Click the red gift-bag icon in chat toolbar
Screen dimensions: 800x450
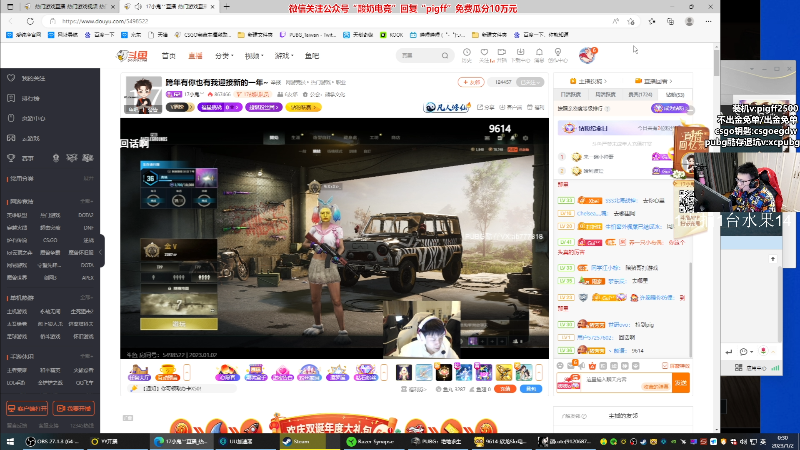[592, 366]
